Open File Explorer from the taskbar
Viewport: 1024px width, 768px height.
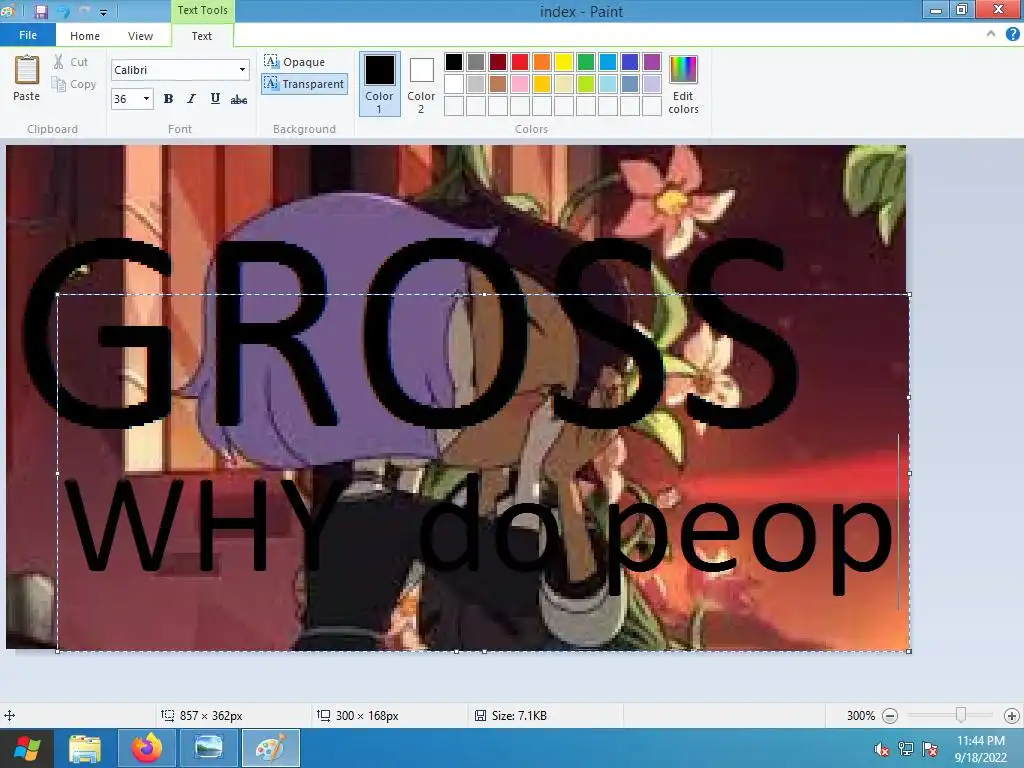[x=85, y=748]
